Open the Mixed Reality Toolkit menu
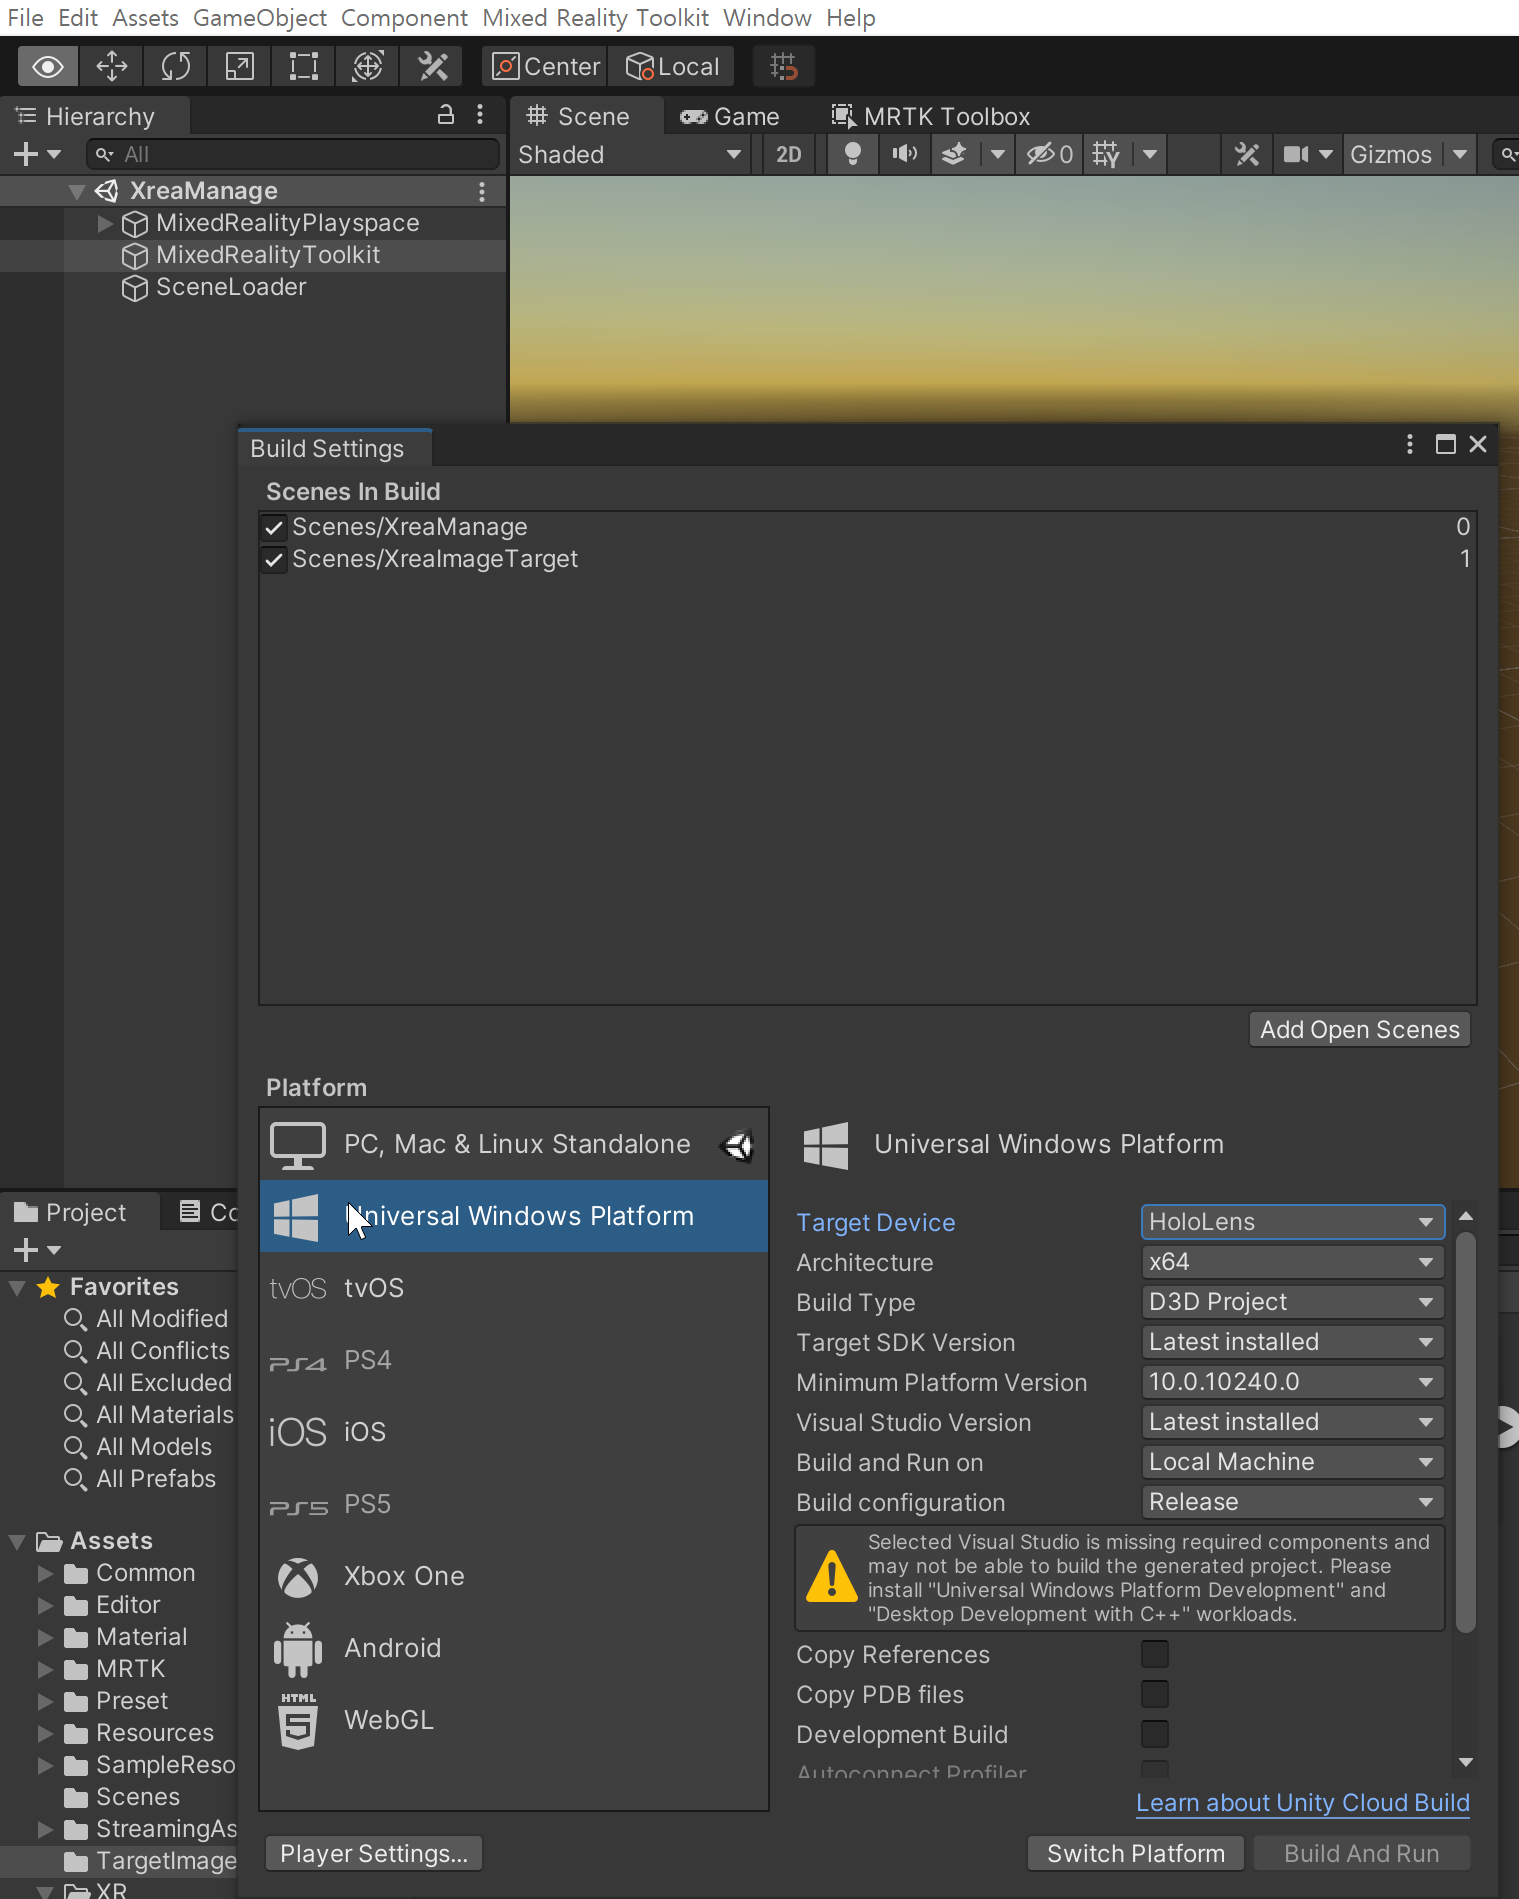Image resolution: width=1519 pixels, height=1899 pixels. click(x=595, y=18)
